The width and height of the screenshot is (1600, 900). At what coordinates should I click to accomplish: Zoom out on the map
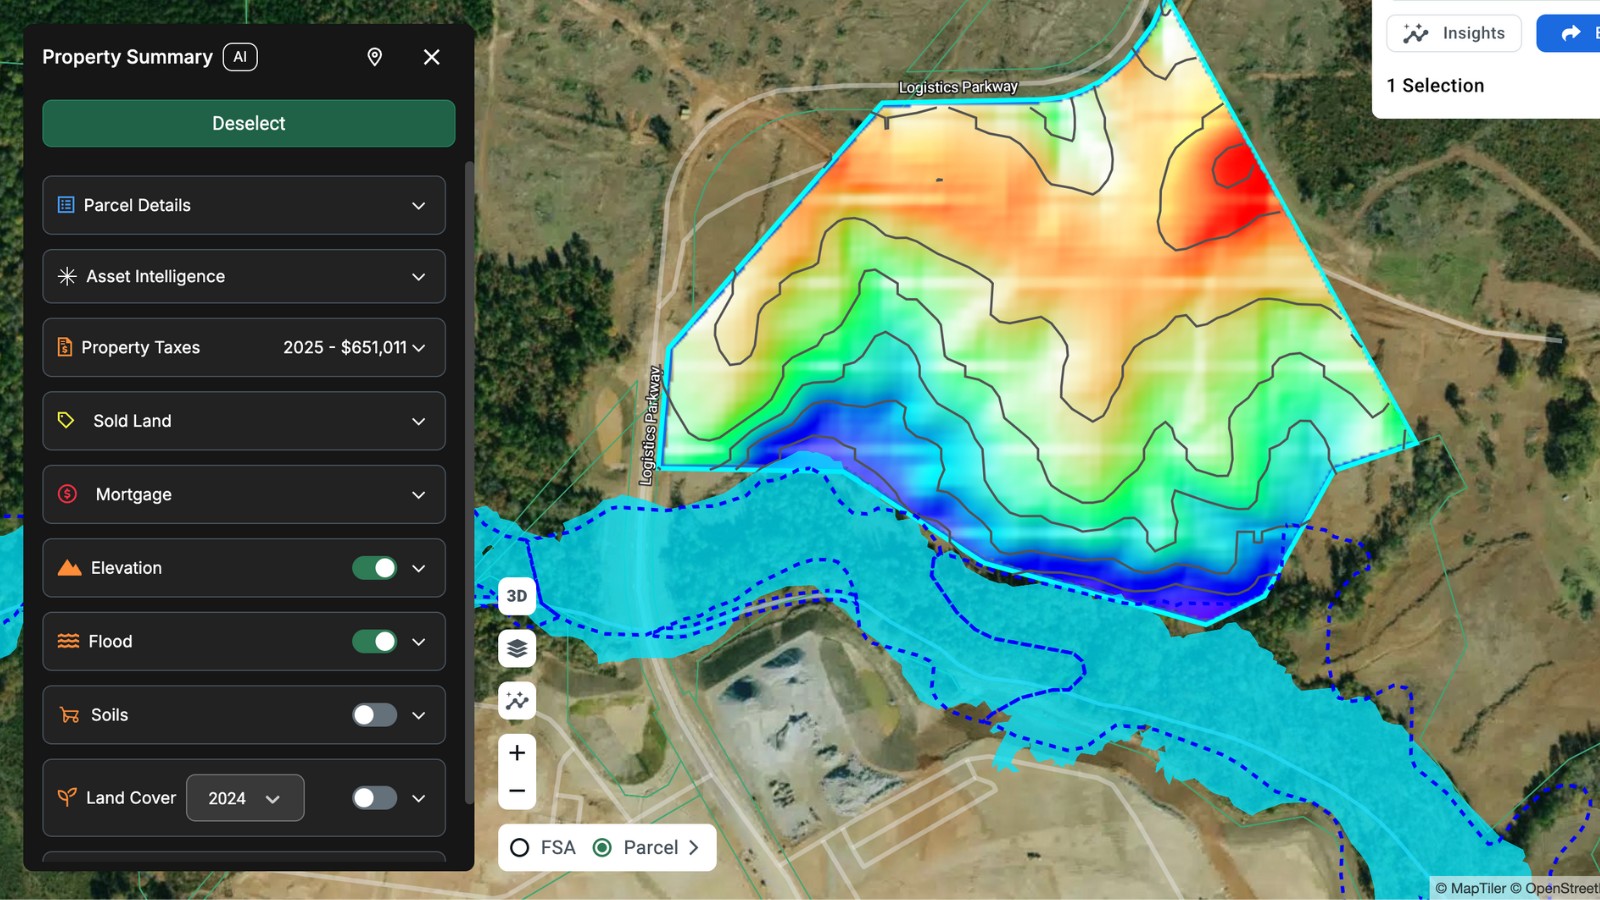click(516, 790)
